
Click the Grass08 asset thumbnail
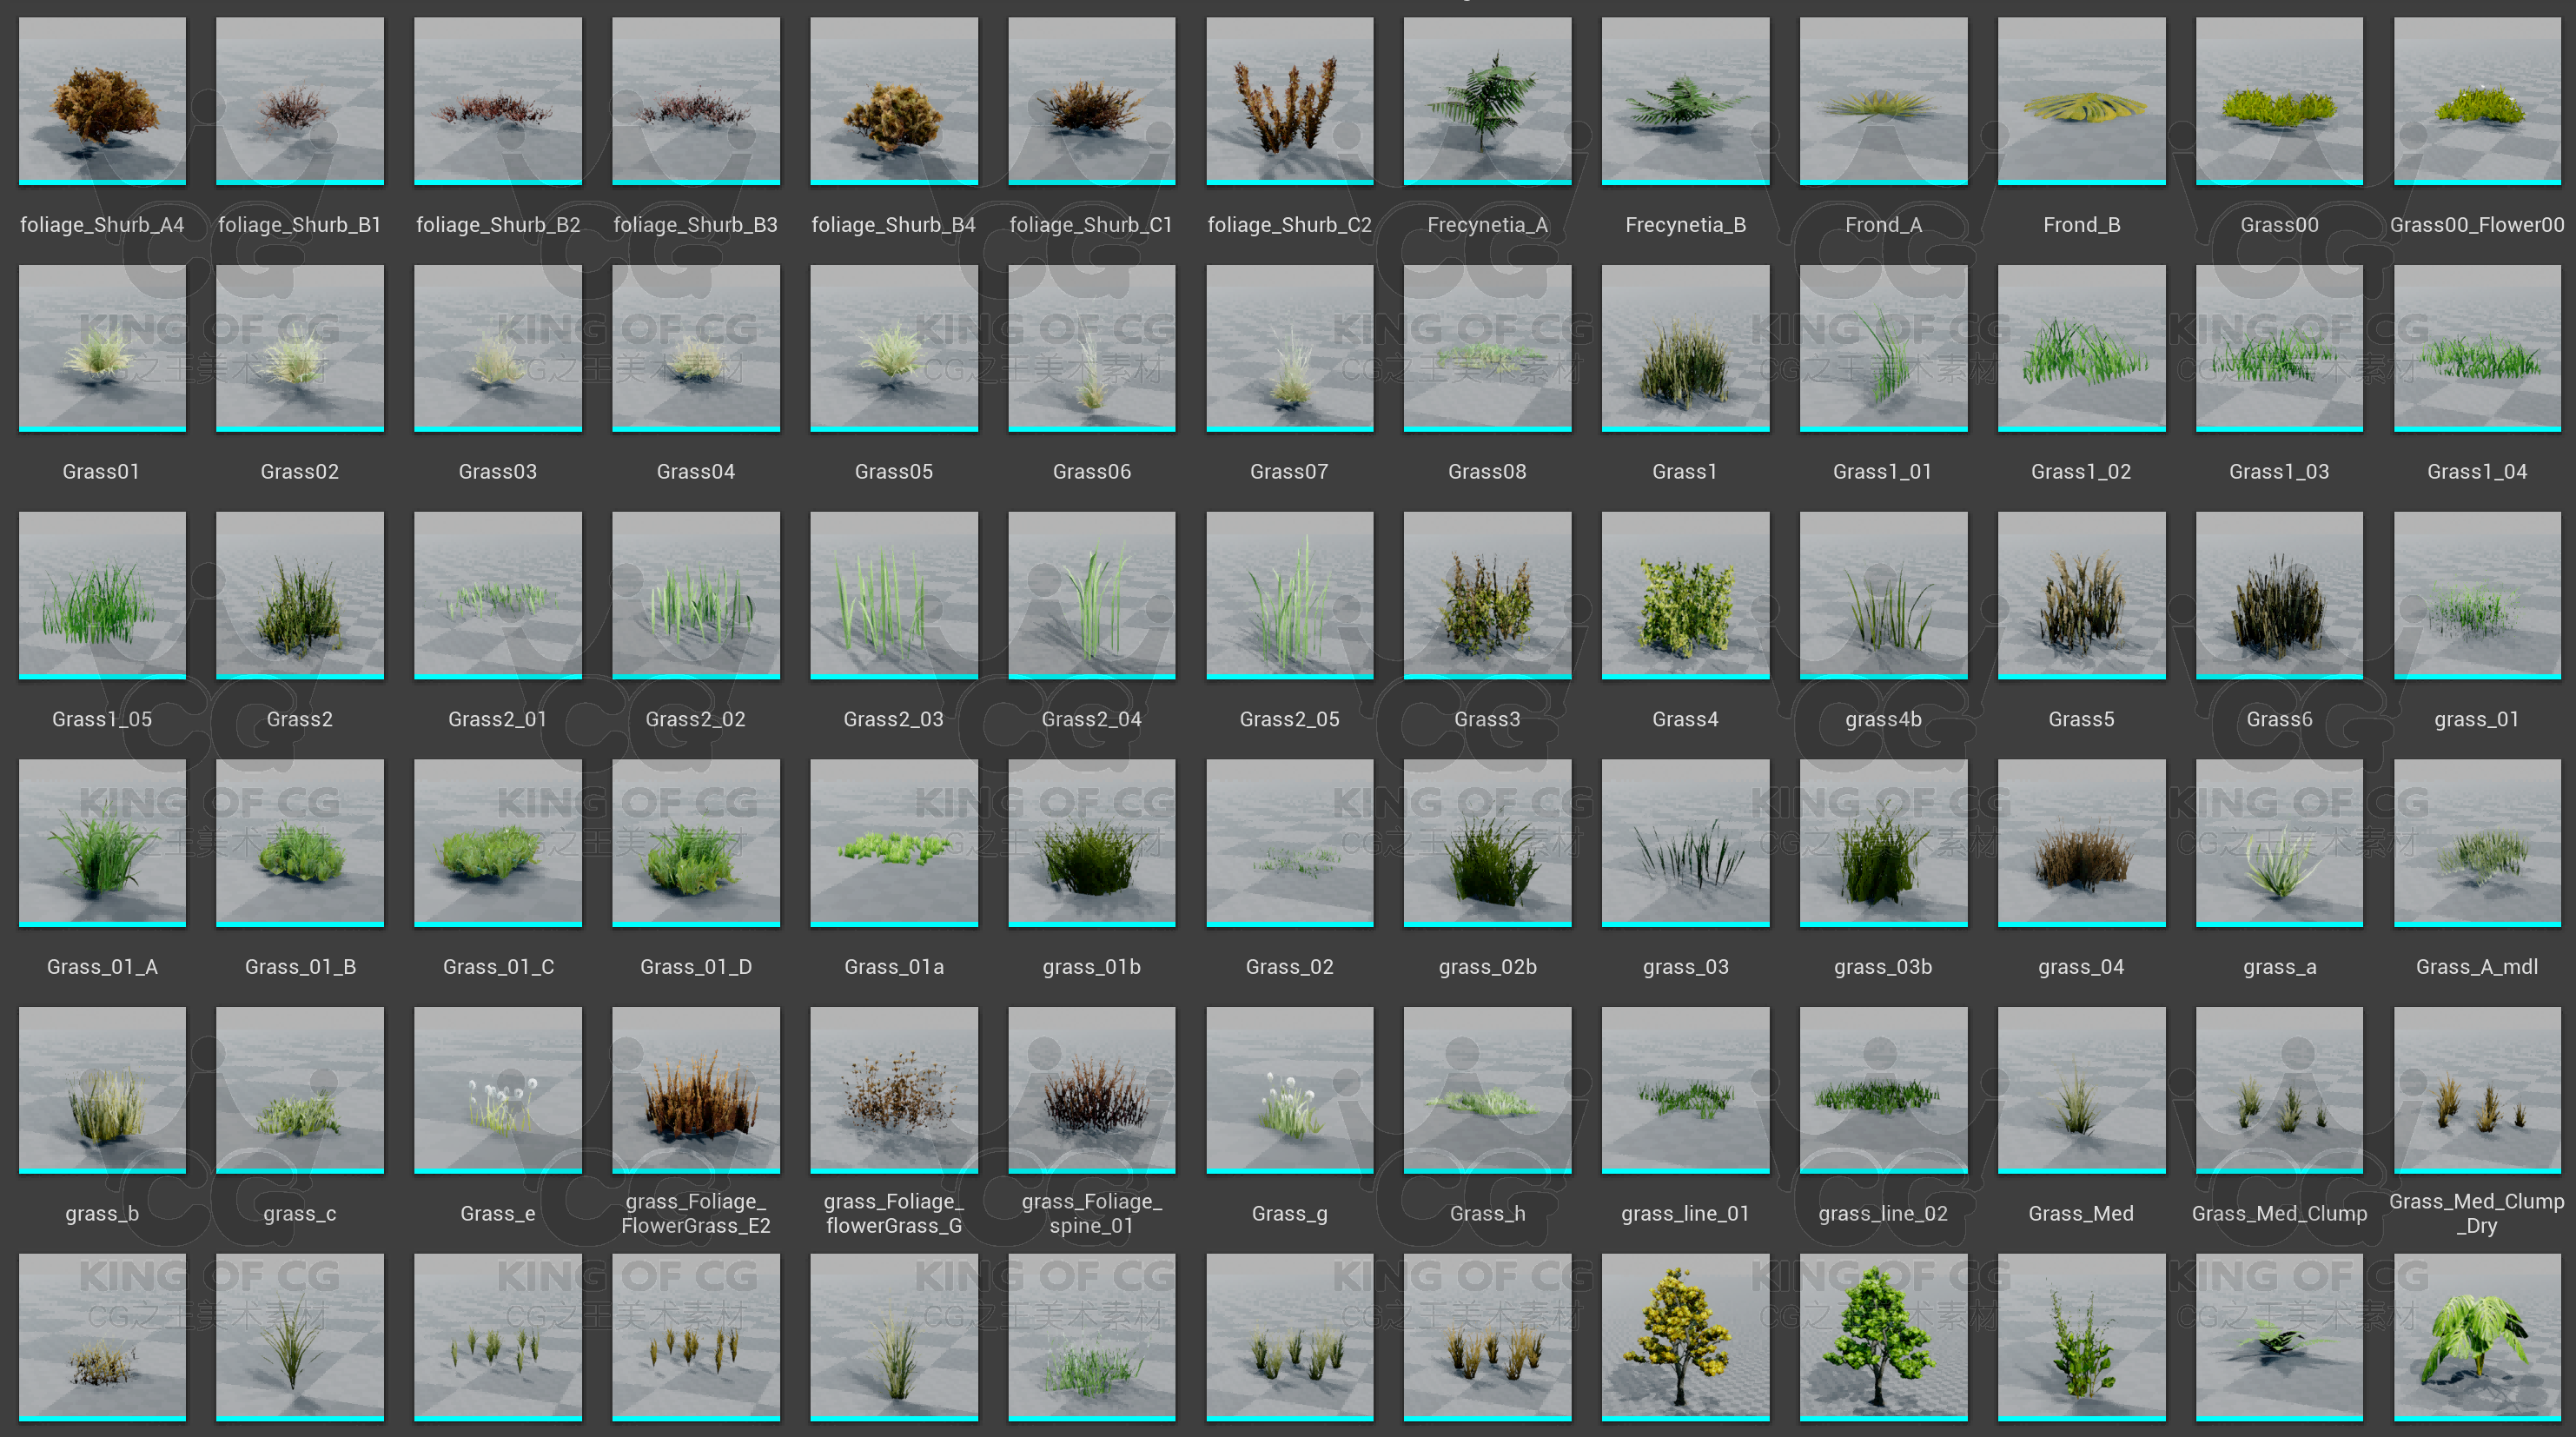pyautogui.click(x=1487, y=347)
